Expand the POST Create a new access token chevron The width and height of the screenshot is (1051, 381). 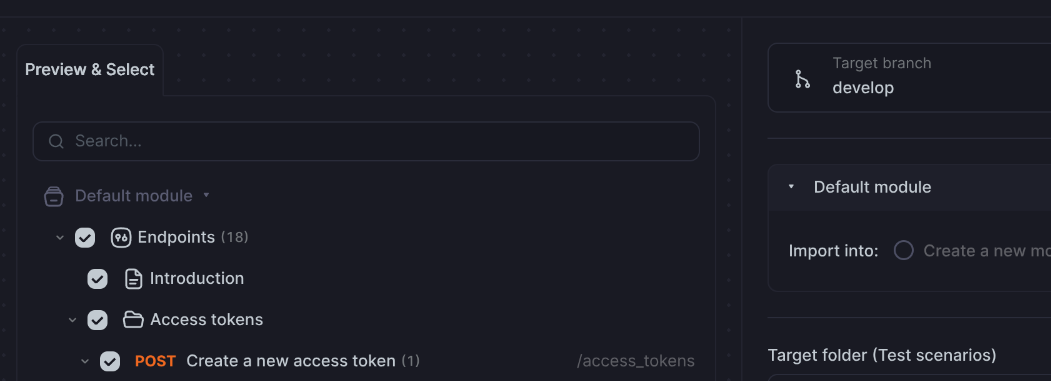click(84, 362)
